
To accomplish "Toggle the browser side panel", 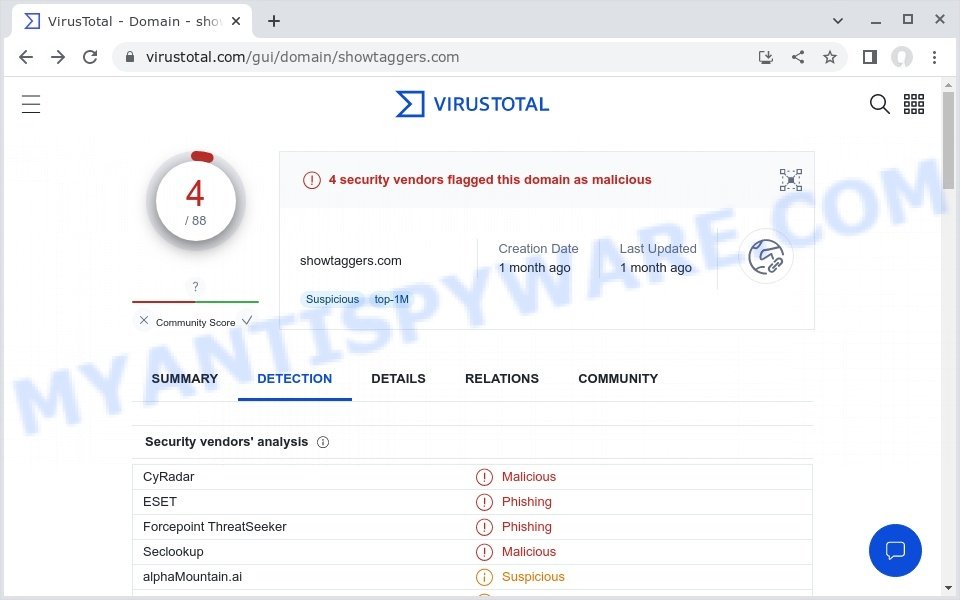I will (869, 57).
